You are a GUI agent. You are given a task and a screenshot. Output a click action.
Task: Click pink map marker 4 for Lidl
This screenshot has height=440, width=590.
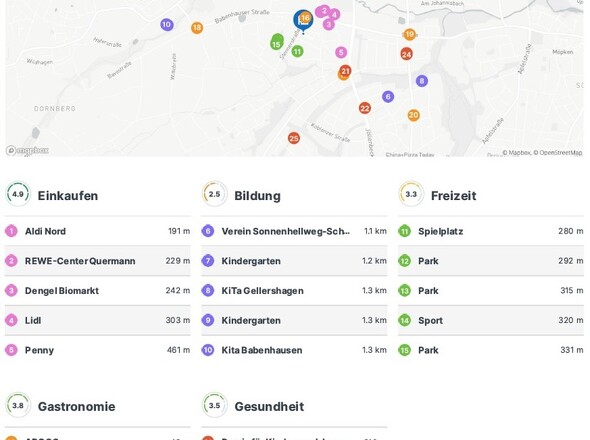334,15
